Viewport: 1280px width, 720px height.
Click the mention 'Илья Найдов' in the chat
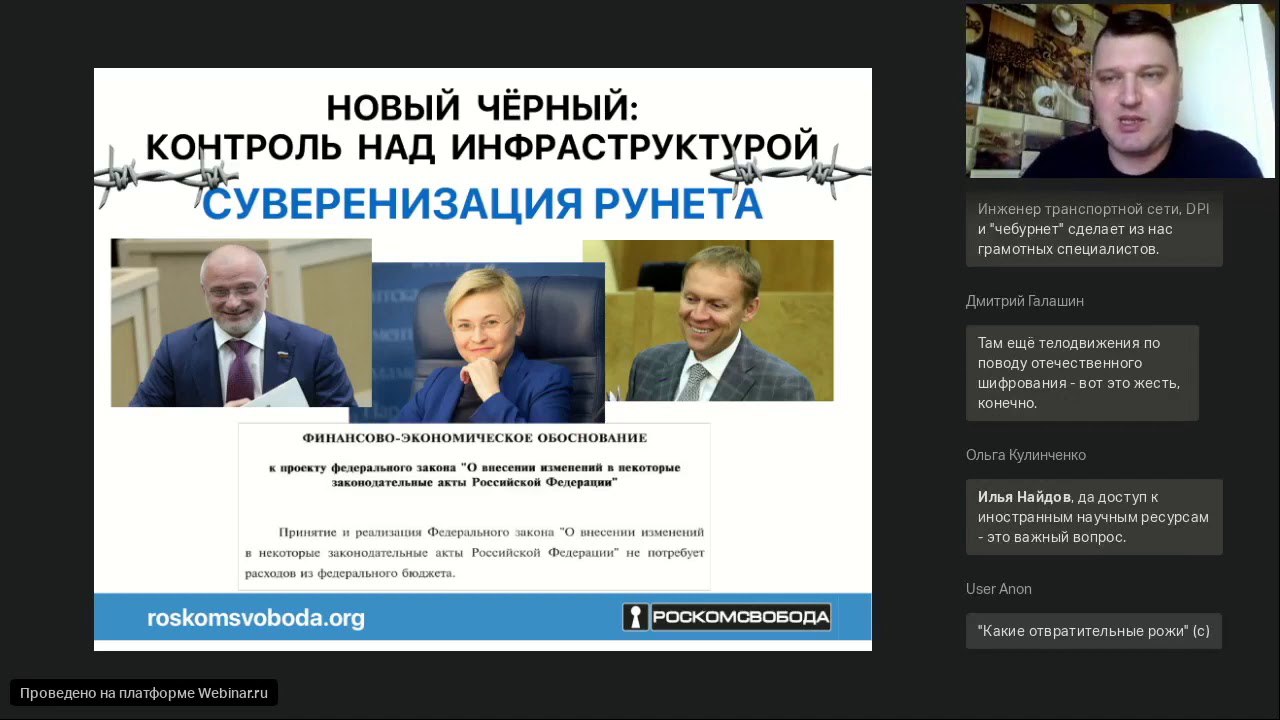(x=1024, y=497)
